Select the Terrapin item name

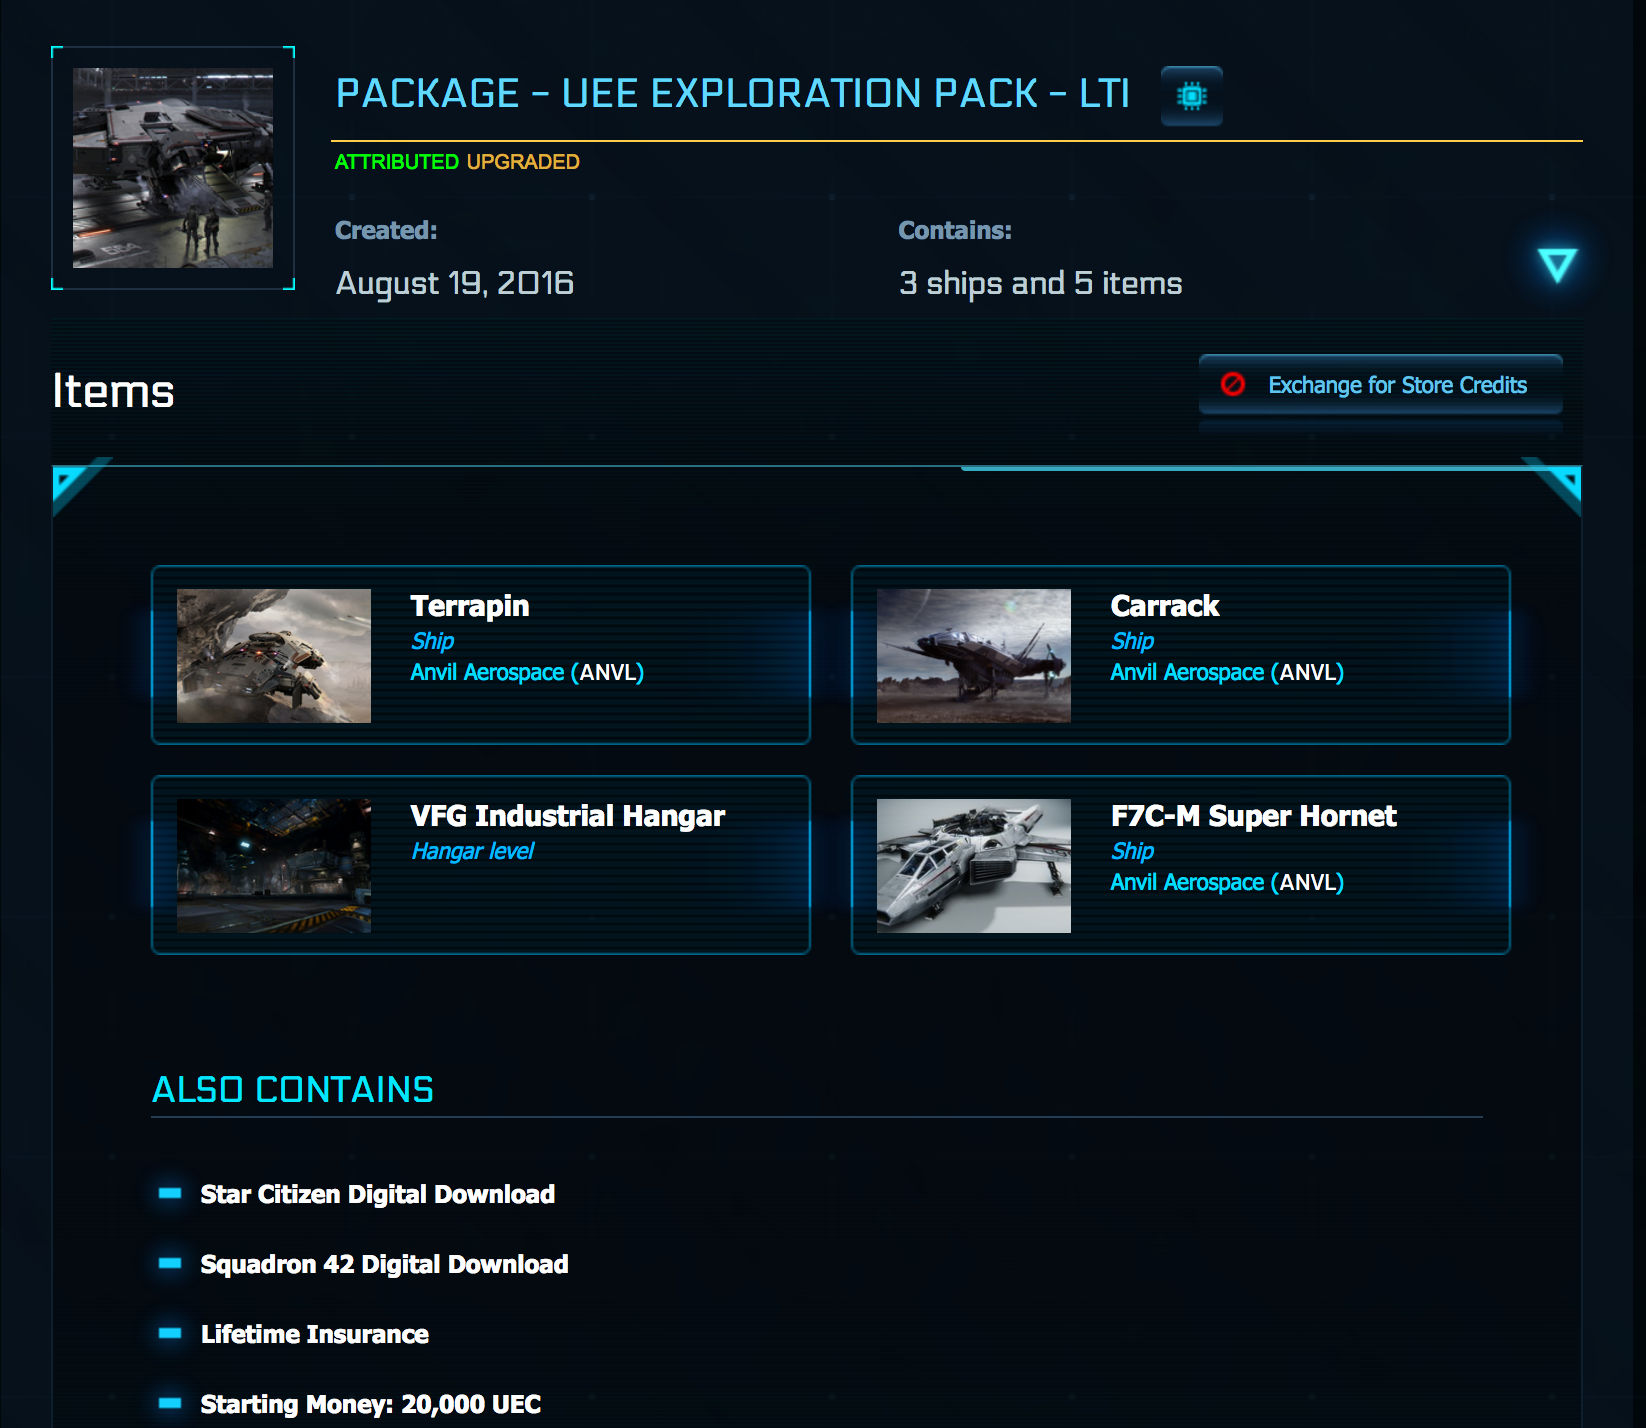(470, 606)
